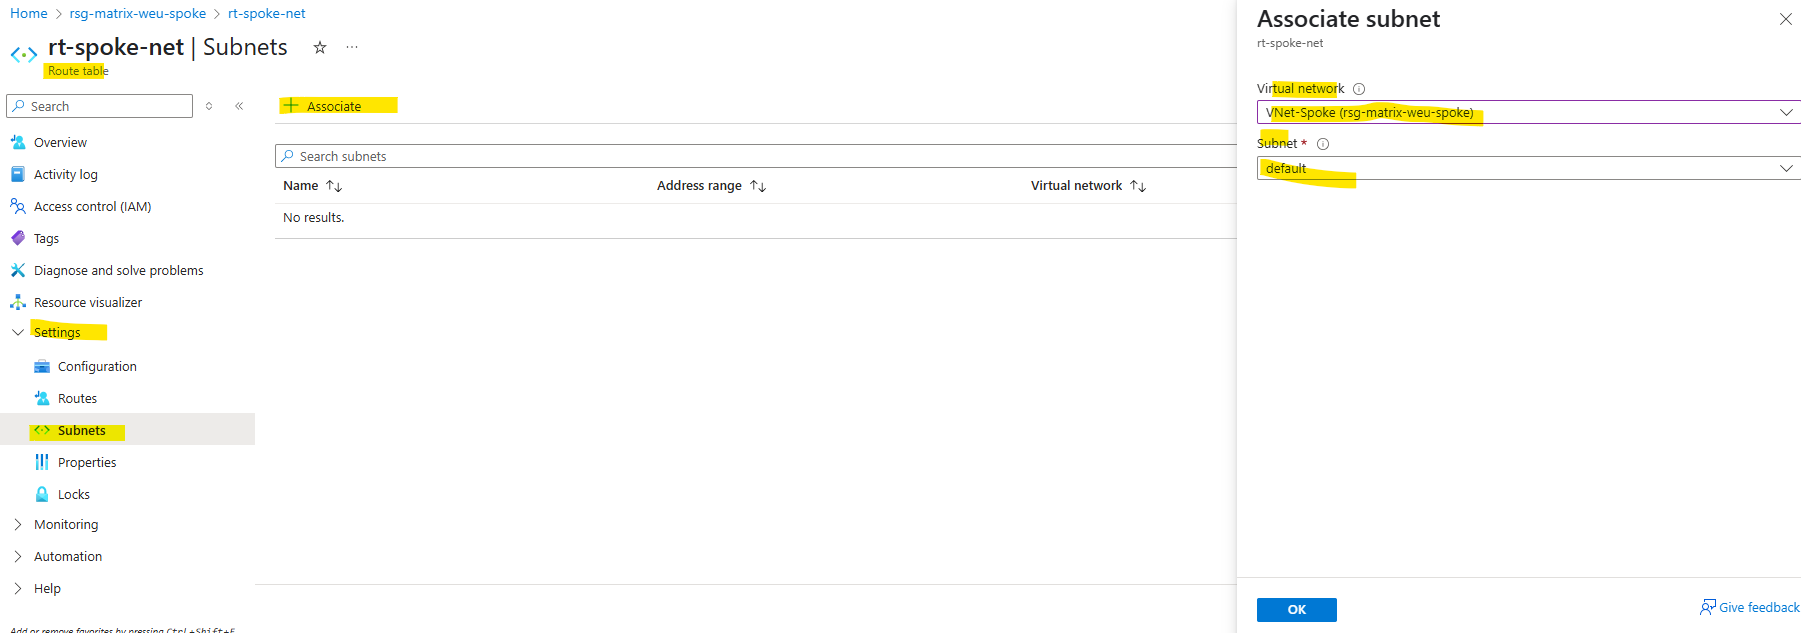Expand the Monitoring section
1801x633 pixels.
coord(18,524)
